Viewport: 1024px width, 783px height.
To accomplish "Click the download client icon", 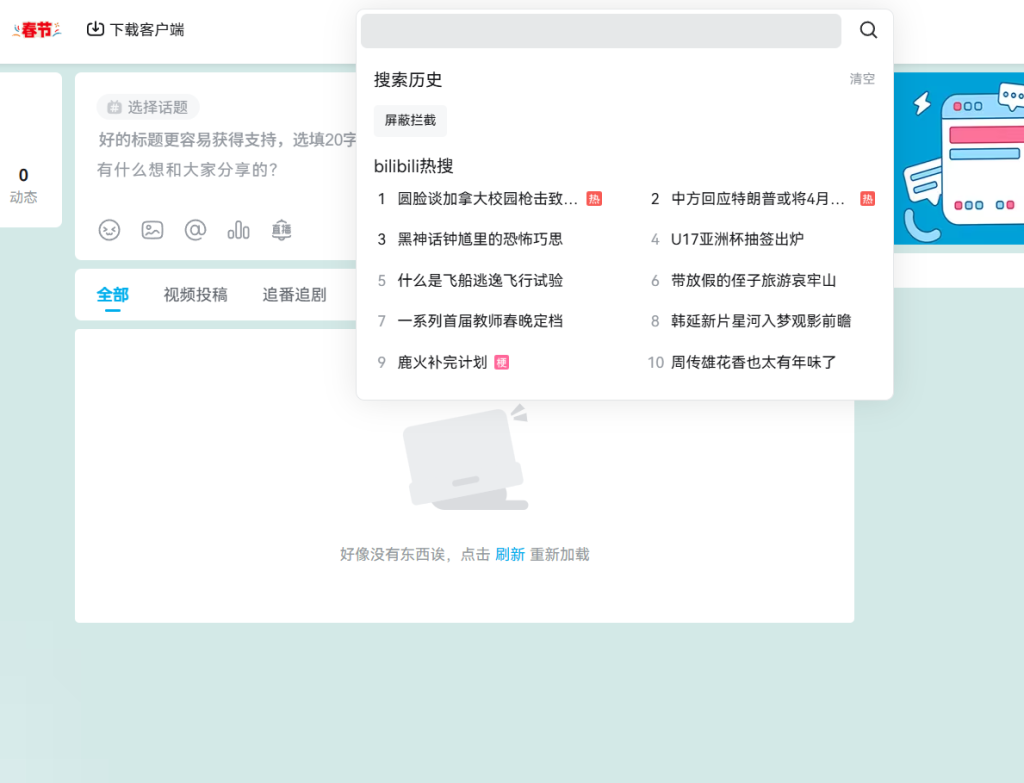I will (x=96, y=30).
